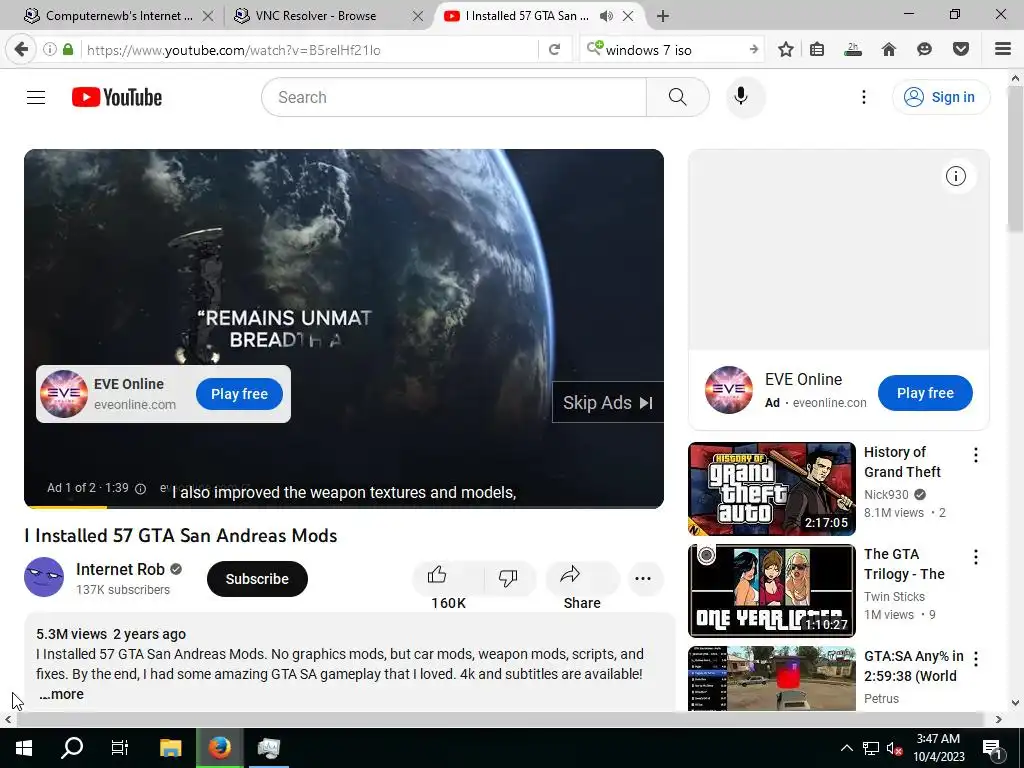Reload the page with the refresh icon
1024x768 pixels.
554,50
